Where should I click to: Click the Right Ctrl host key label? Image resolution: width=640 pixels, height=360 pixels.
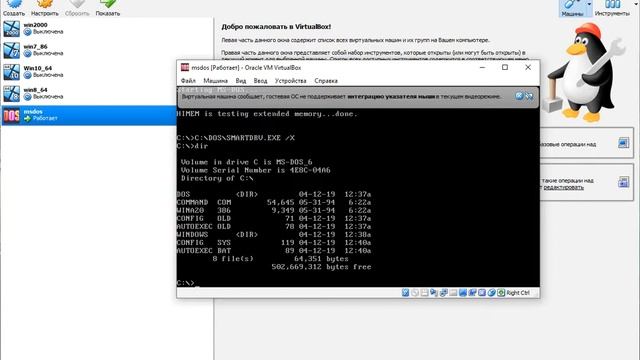pyautogui.click(x=518, y=293)
